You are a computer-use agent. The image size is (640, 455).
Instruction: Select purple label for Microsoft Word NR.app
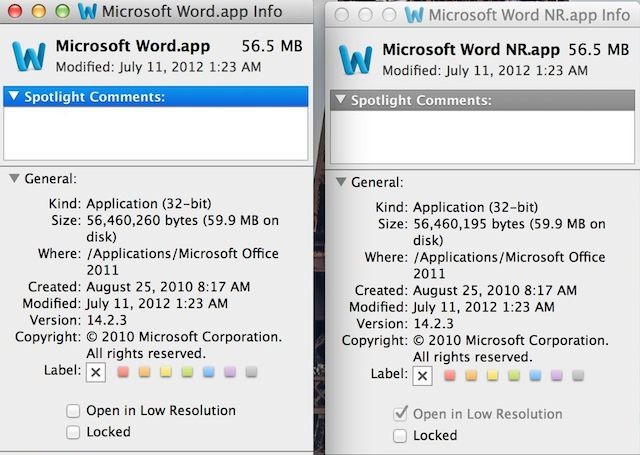[x=557, y=375]
